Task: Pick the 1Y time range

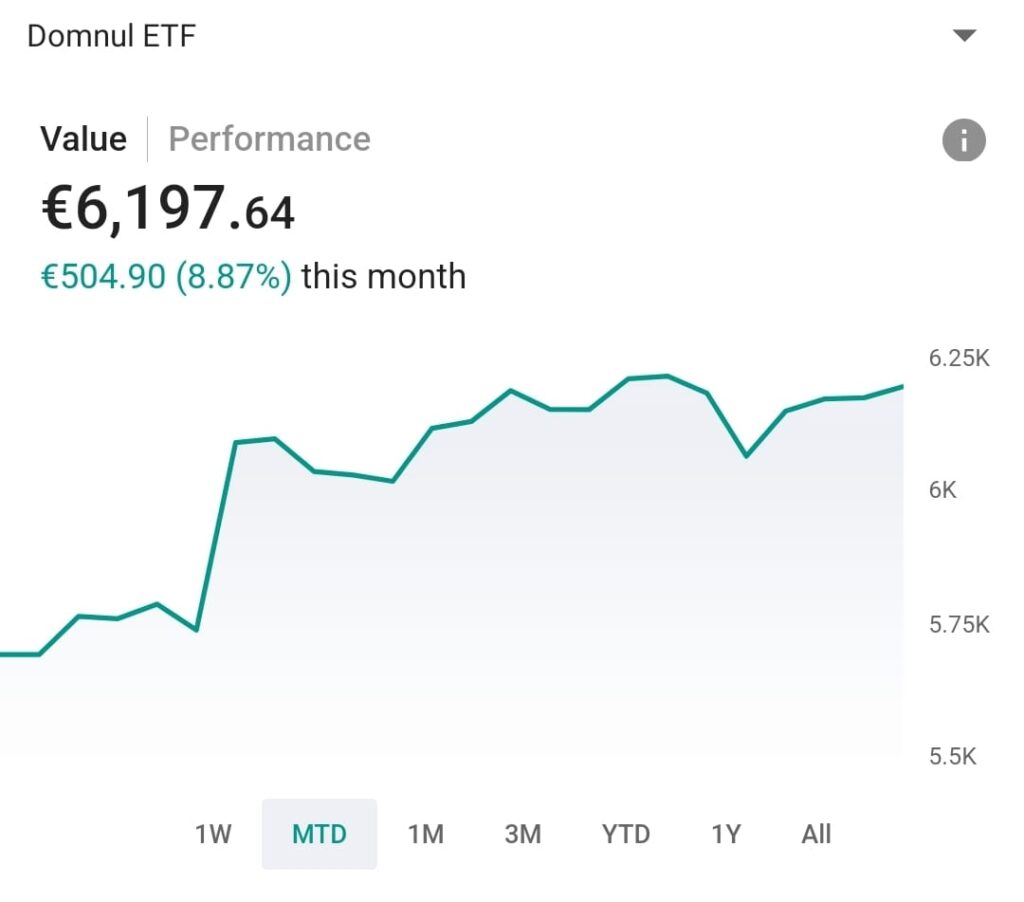Action: tap(726, 834)
